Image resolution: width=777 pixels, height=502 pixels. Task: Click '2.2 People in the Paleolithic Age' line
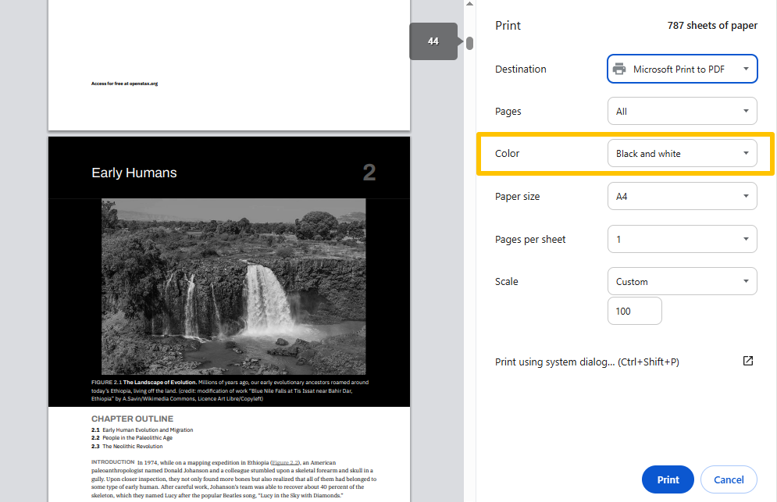[132, 438]
